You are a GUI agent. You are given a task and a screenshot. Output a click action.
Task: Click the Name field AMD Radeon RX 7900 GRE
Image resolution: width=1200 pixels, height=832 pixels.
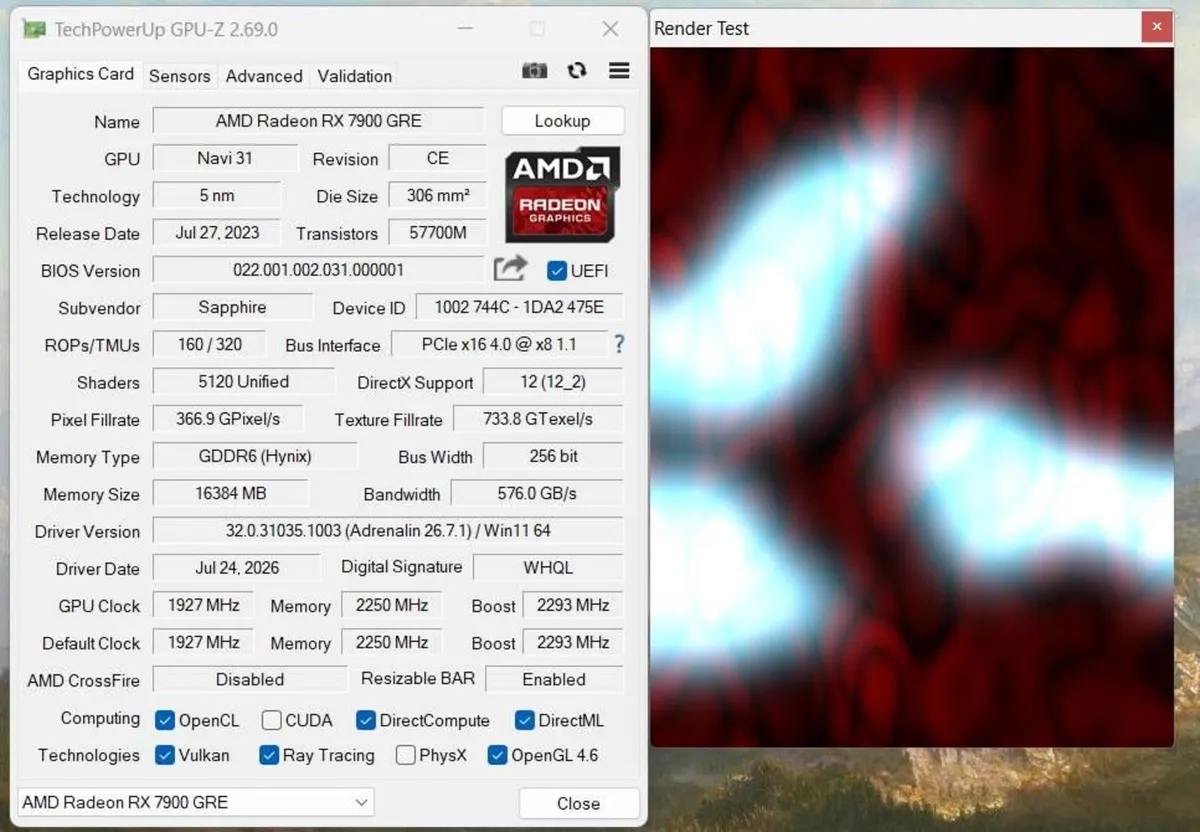tap(318, 121)
